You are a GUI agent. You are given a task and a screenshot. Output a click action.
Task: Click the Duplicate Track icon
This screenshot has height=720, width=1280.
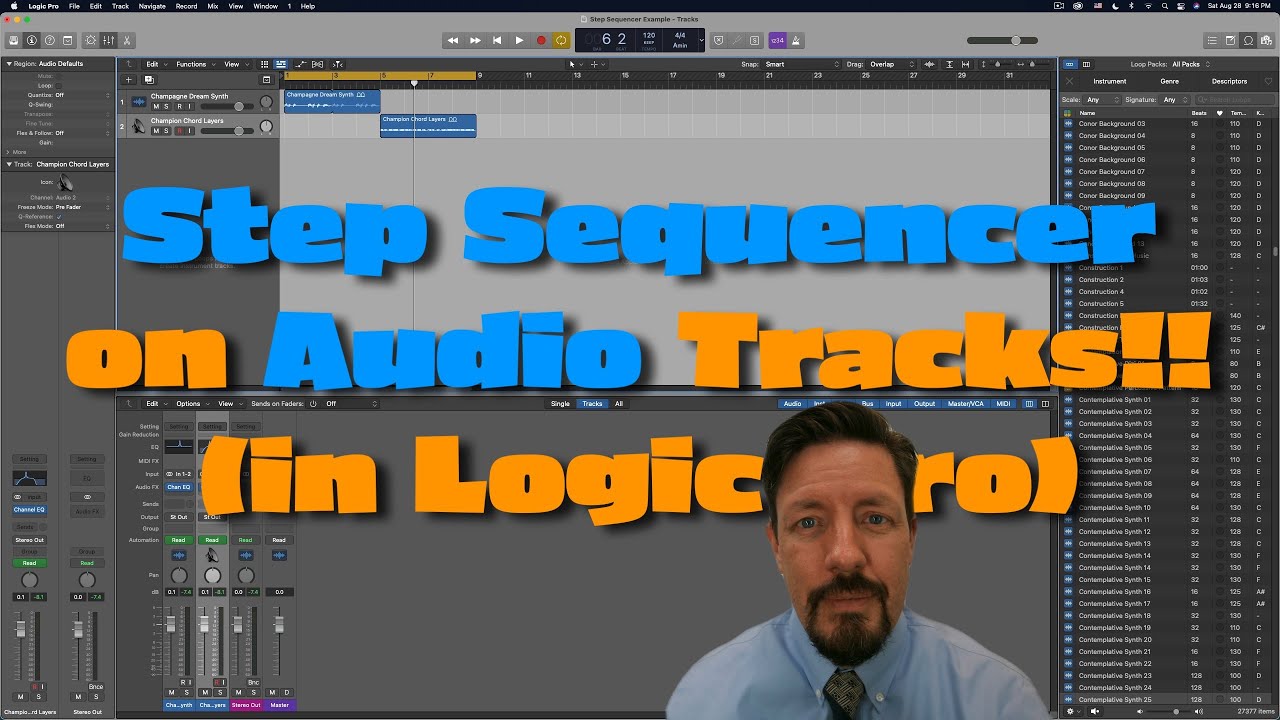pyautogui.click(x=149, y=79)
